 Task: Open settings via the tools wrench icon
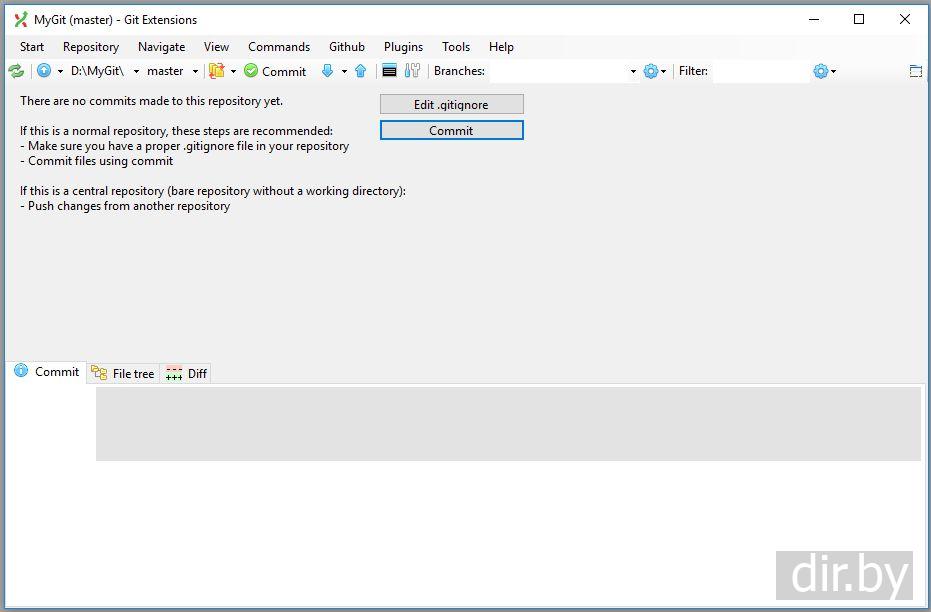(x=412, y=71)
